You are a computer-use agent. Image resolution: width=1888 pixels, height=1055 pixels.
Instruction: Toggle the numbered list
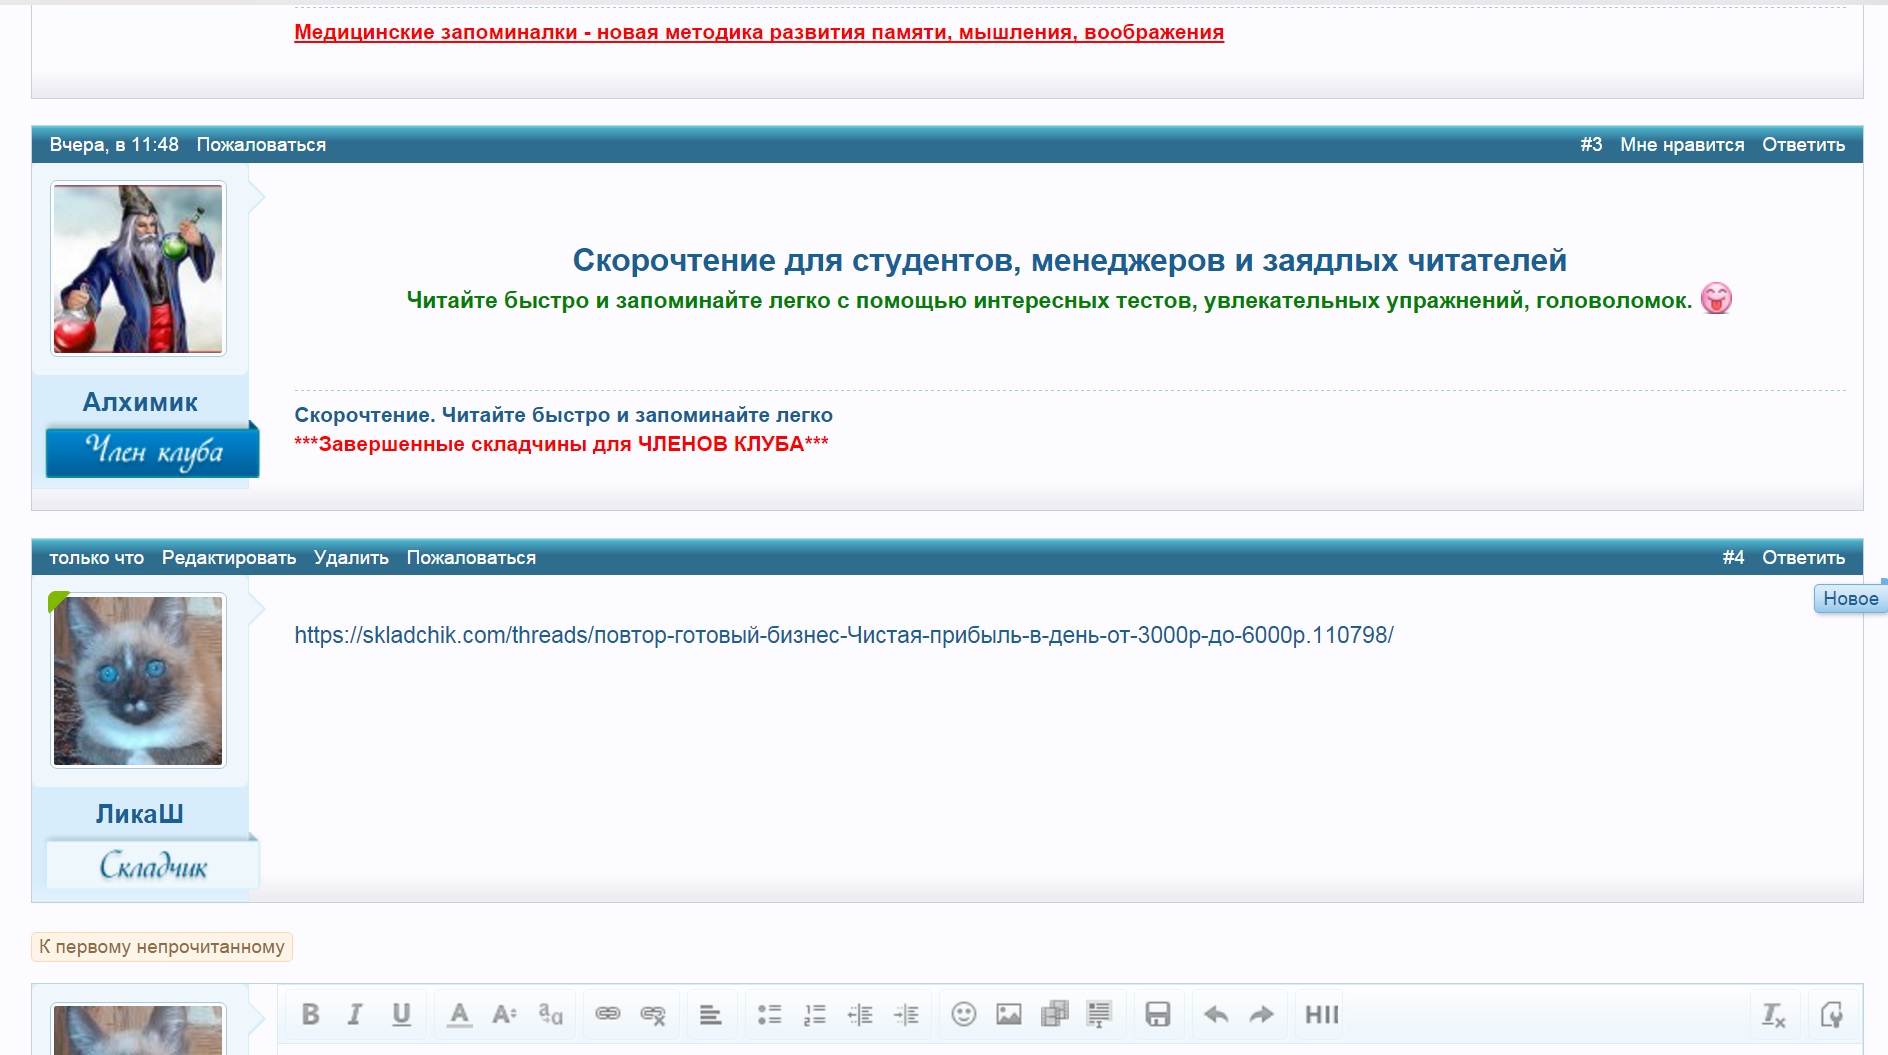click(815, 1014)
